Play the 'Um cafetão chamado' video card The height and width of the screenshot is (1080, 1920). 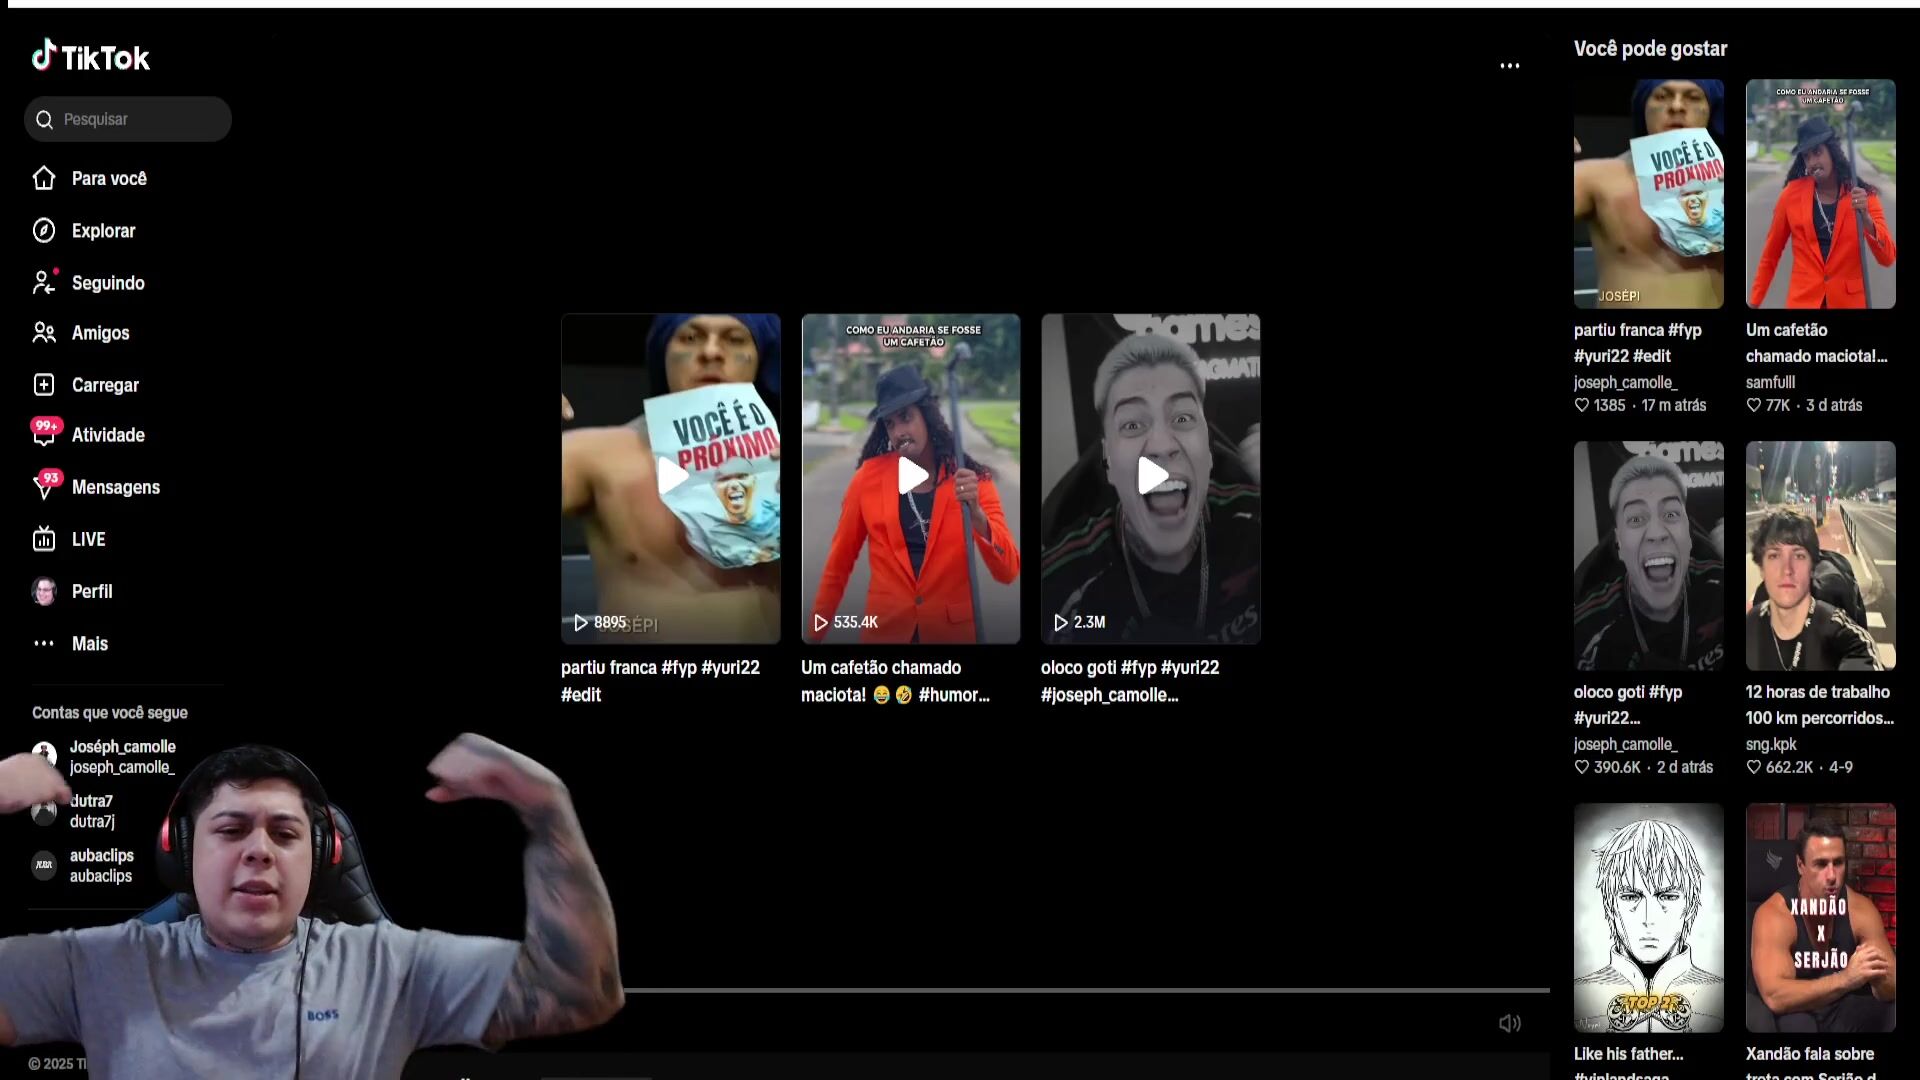(x=911, y=478)
